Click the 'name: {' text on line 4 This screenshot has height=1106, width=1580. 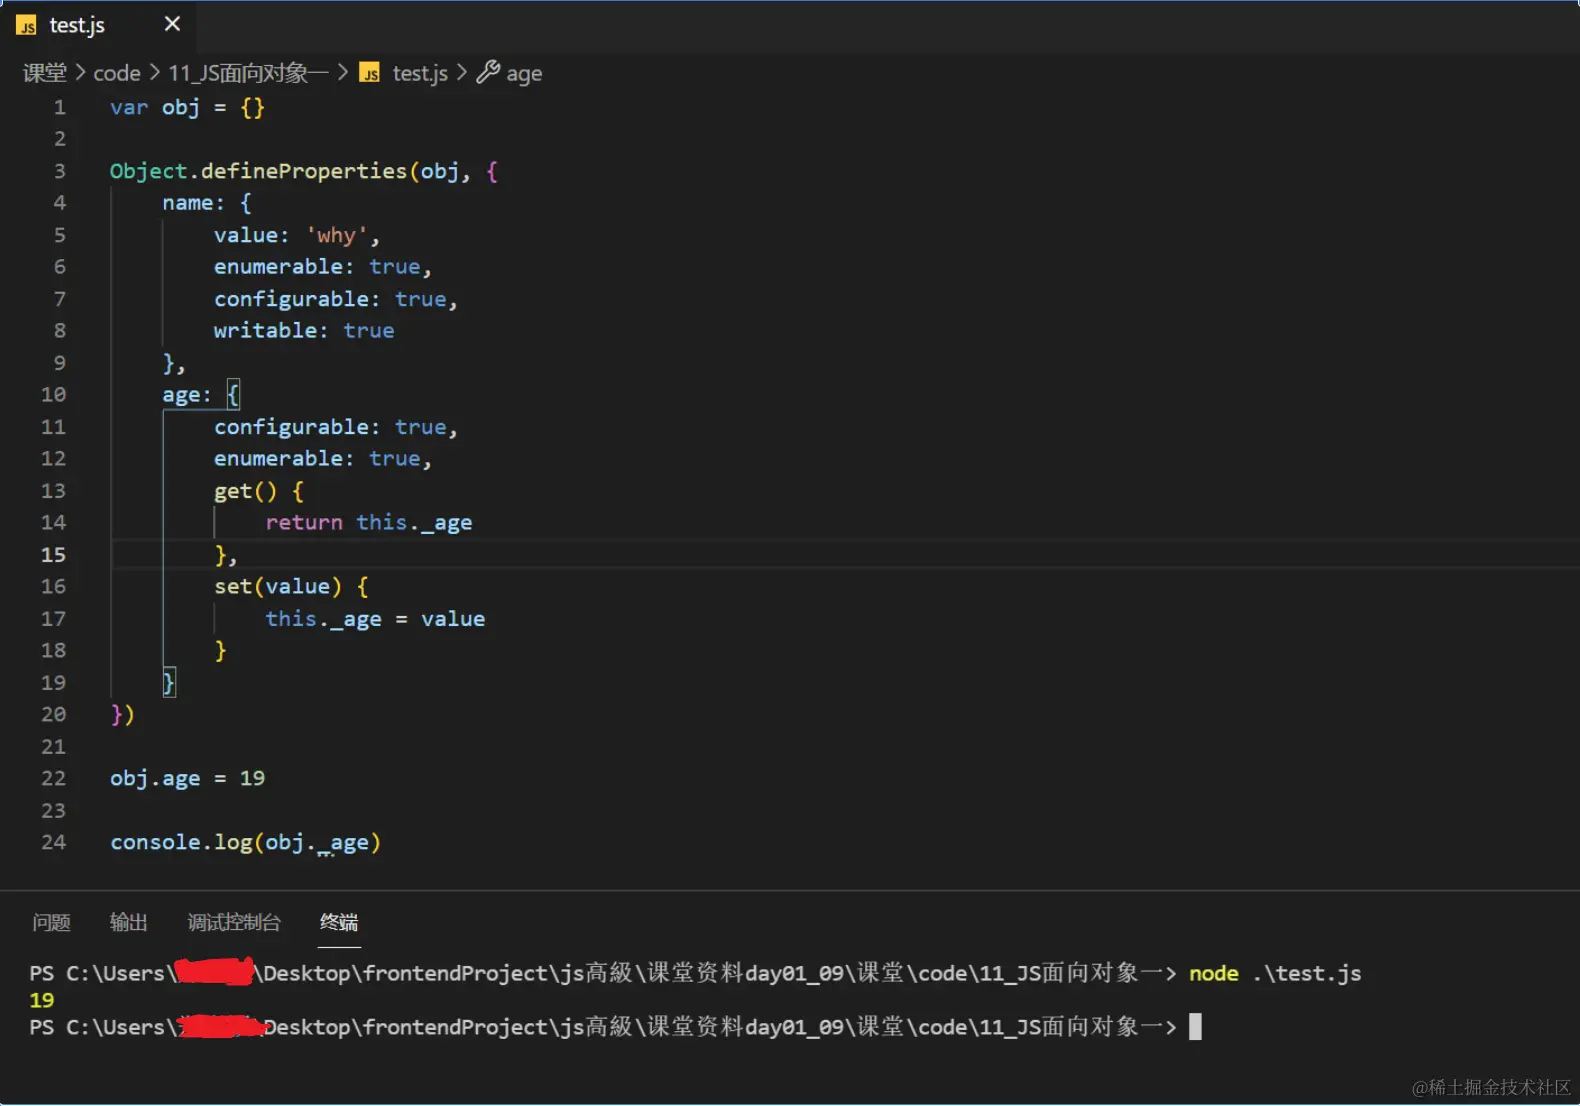207,203
